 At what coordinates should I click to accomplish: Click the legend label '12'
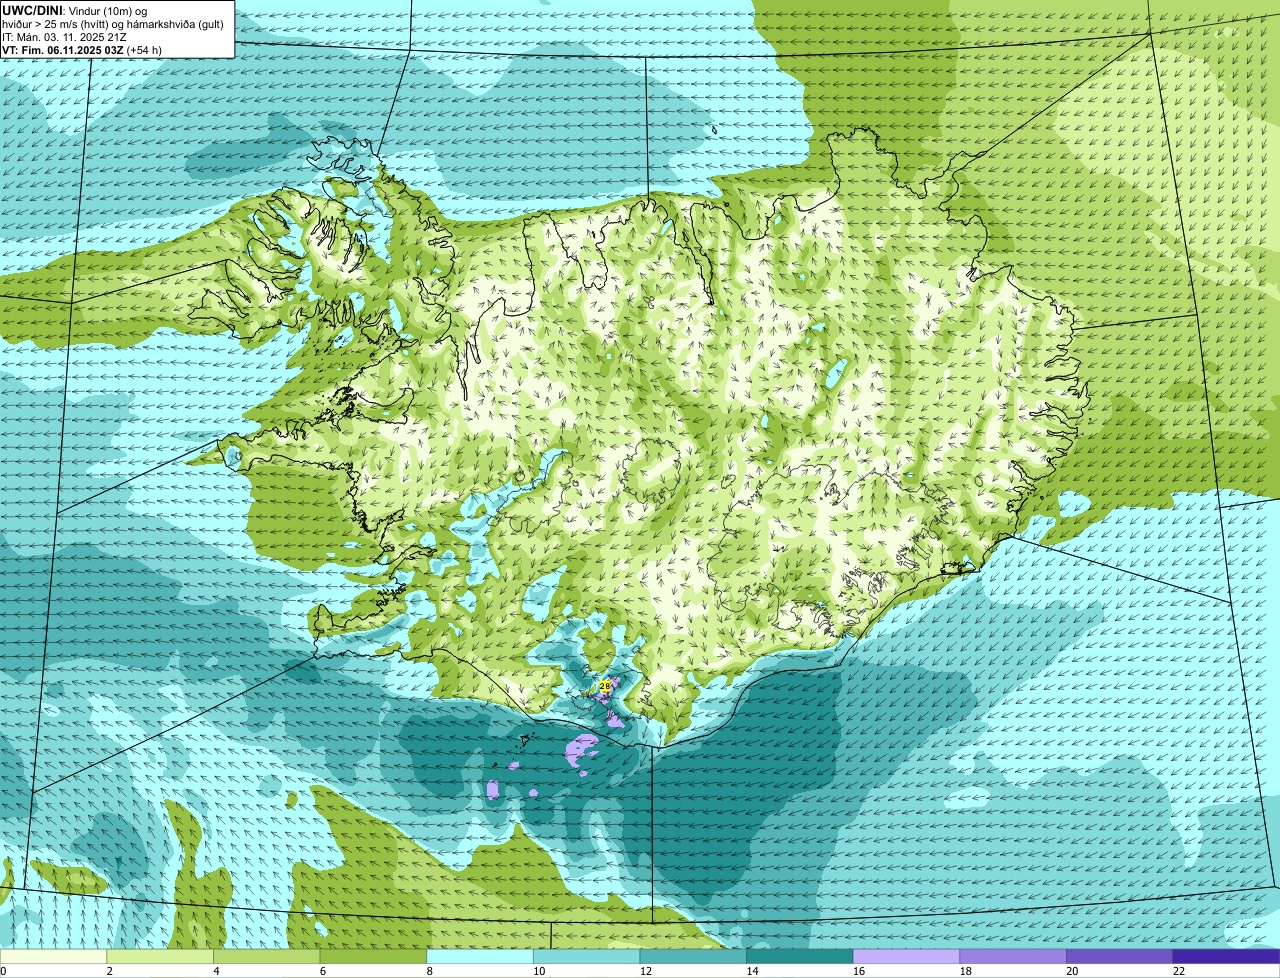point(646,971)
